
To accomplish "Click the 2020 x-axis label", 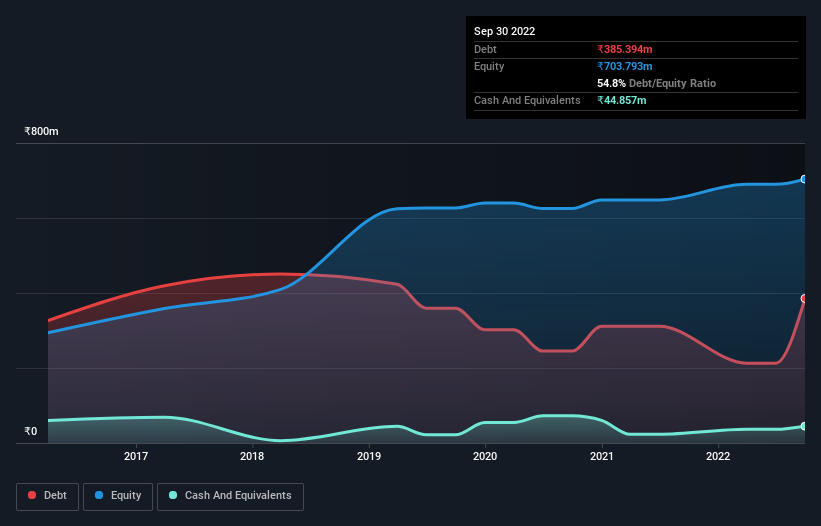I will point(485,456).
